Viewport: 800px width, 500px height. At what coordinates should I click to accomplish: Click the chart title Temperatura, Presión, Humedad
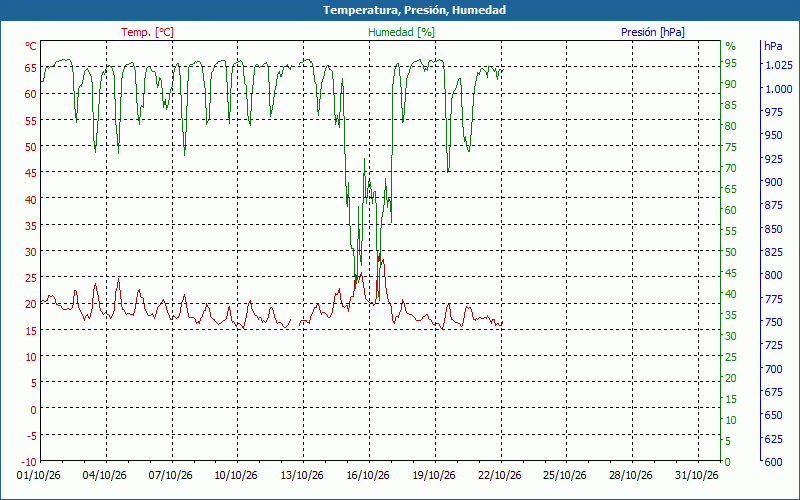414,10
